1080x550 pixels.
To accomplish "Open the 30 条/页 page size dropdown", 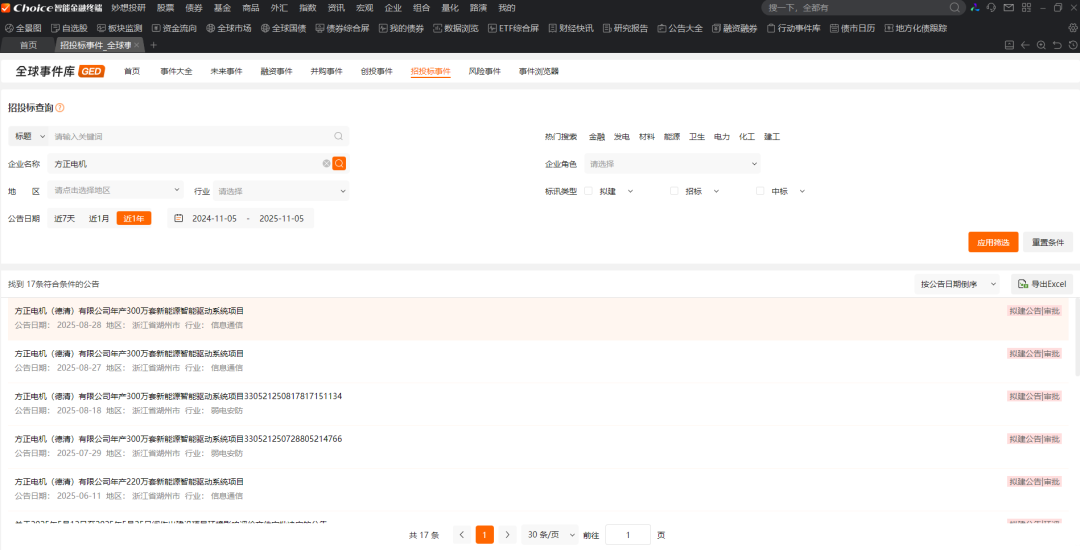I will click(x=552, y=535).
